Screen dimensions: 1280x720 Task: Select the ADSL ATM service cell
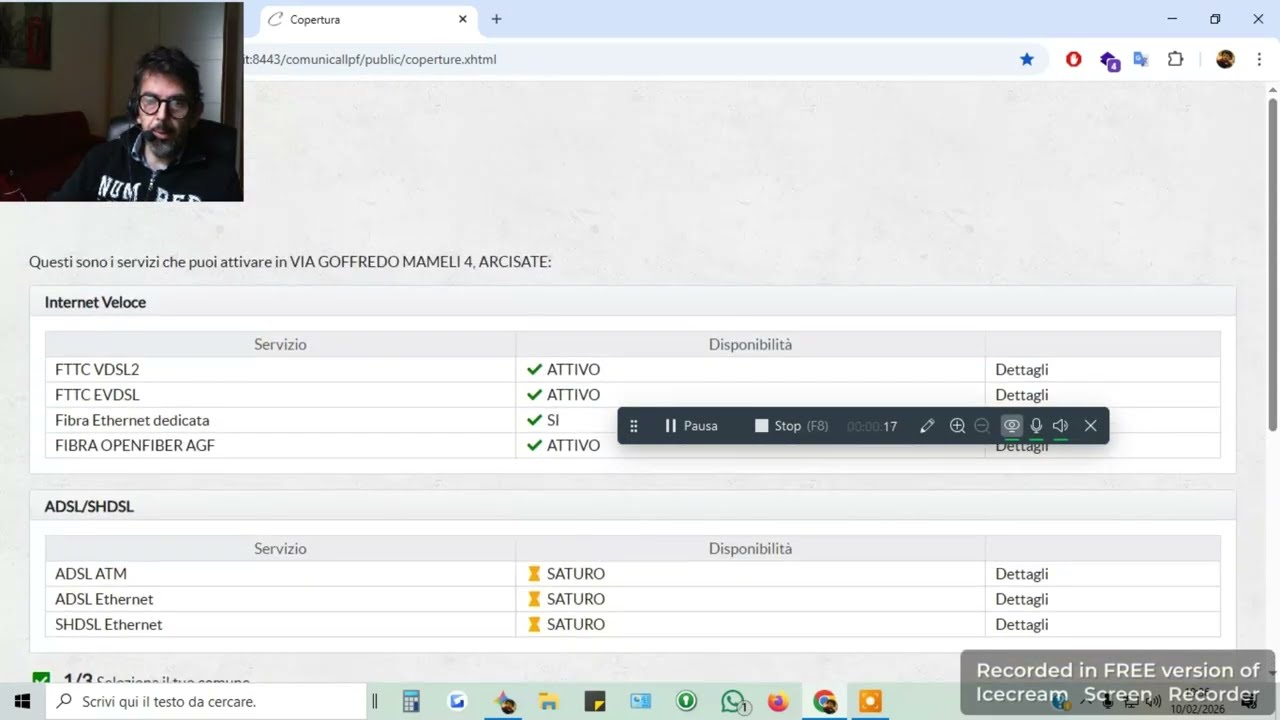tap(280, 574)
